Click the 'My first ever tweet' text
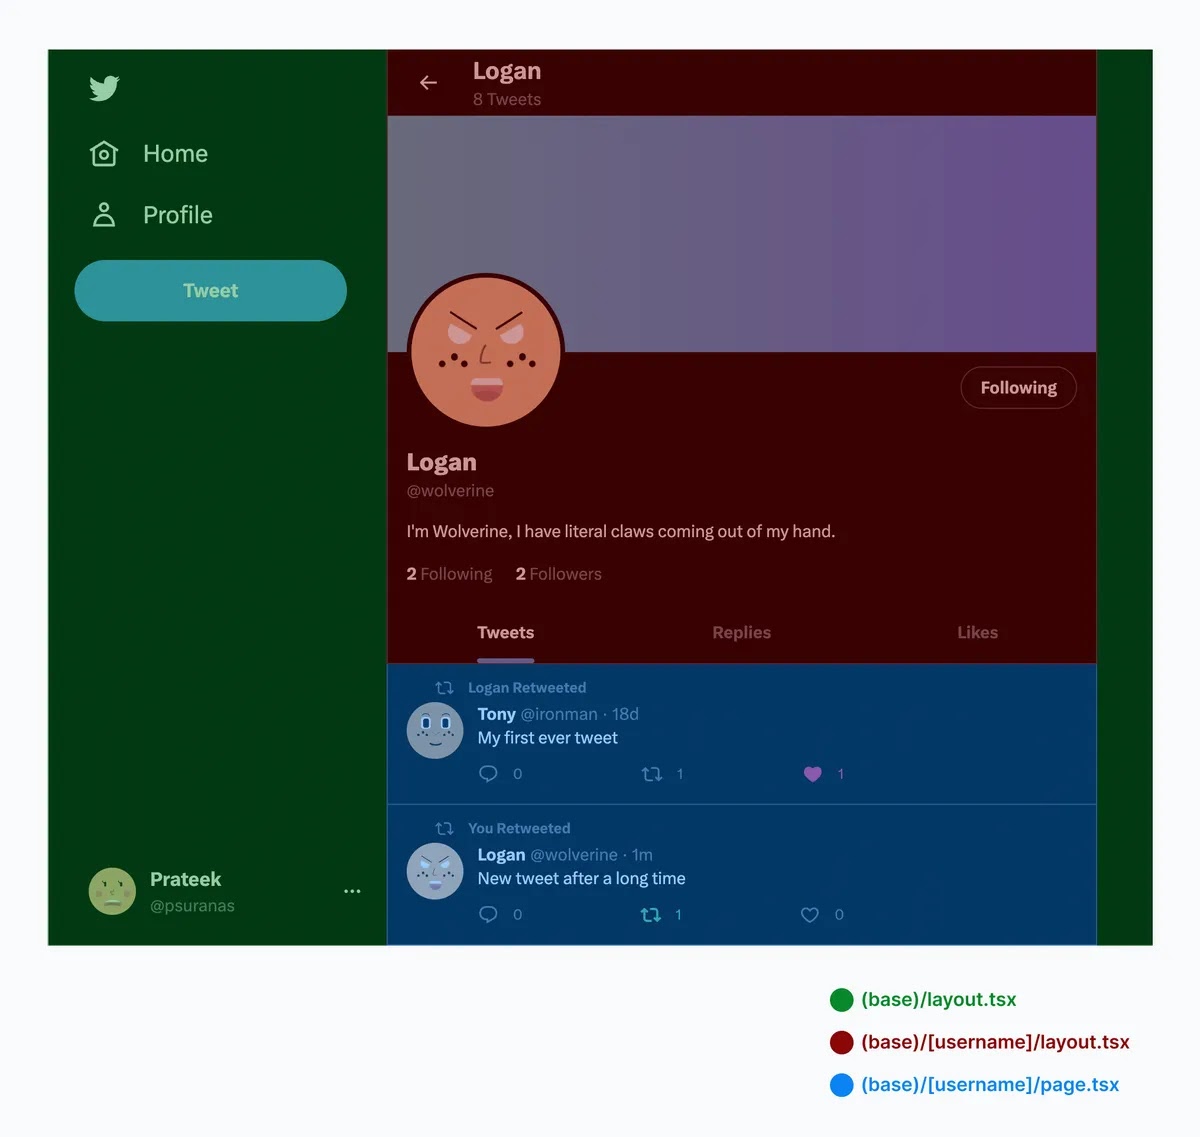1200x1137 pixels. pos(547,738)
